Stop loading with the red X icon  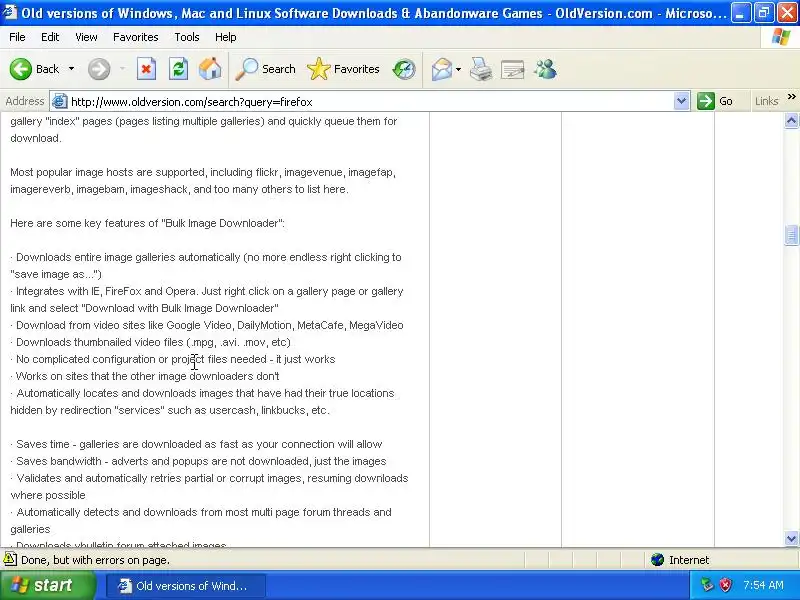pyautogui.click(x=146, y=69)
